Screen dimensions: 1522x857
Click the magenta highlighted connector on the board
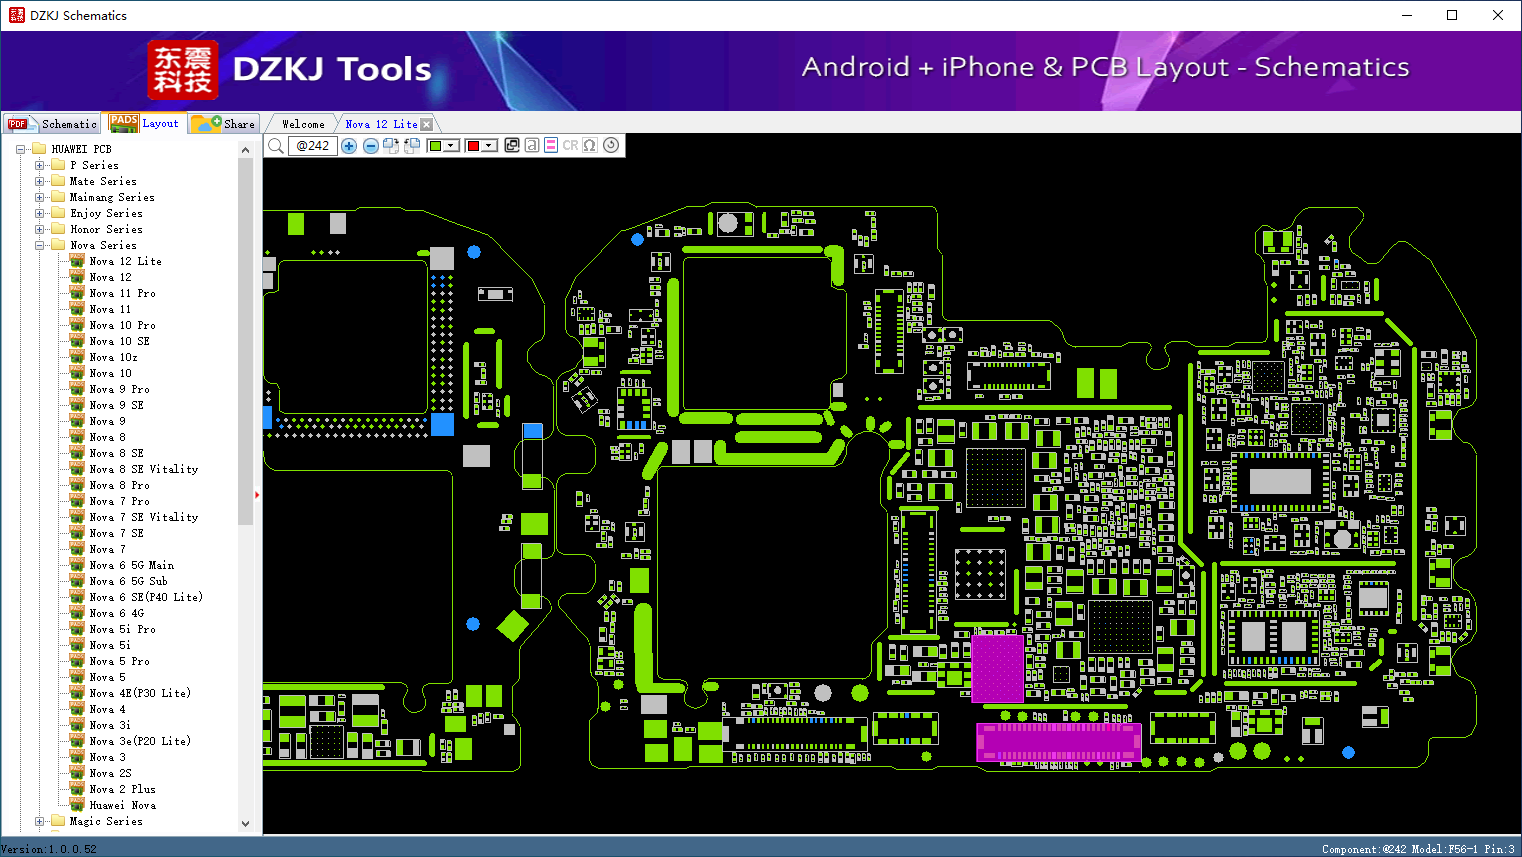pyautogui.click(x=1059, y=742)
